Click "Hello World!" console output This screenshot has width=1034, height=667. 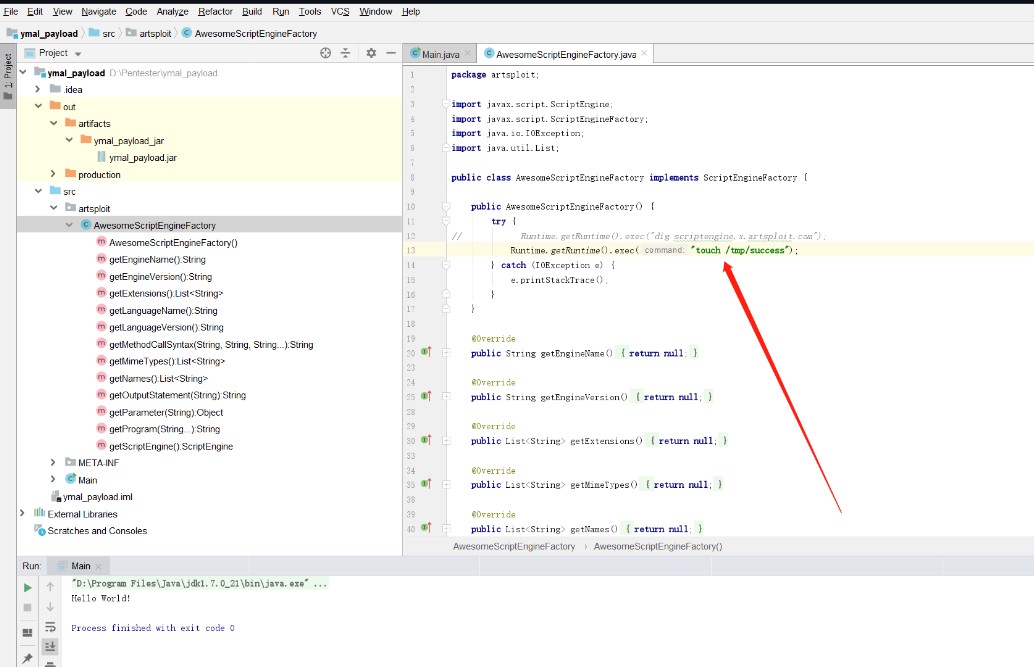click(101, 598)
